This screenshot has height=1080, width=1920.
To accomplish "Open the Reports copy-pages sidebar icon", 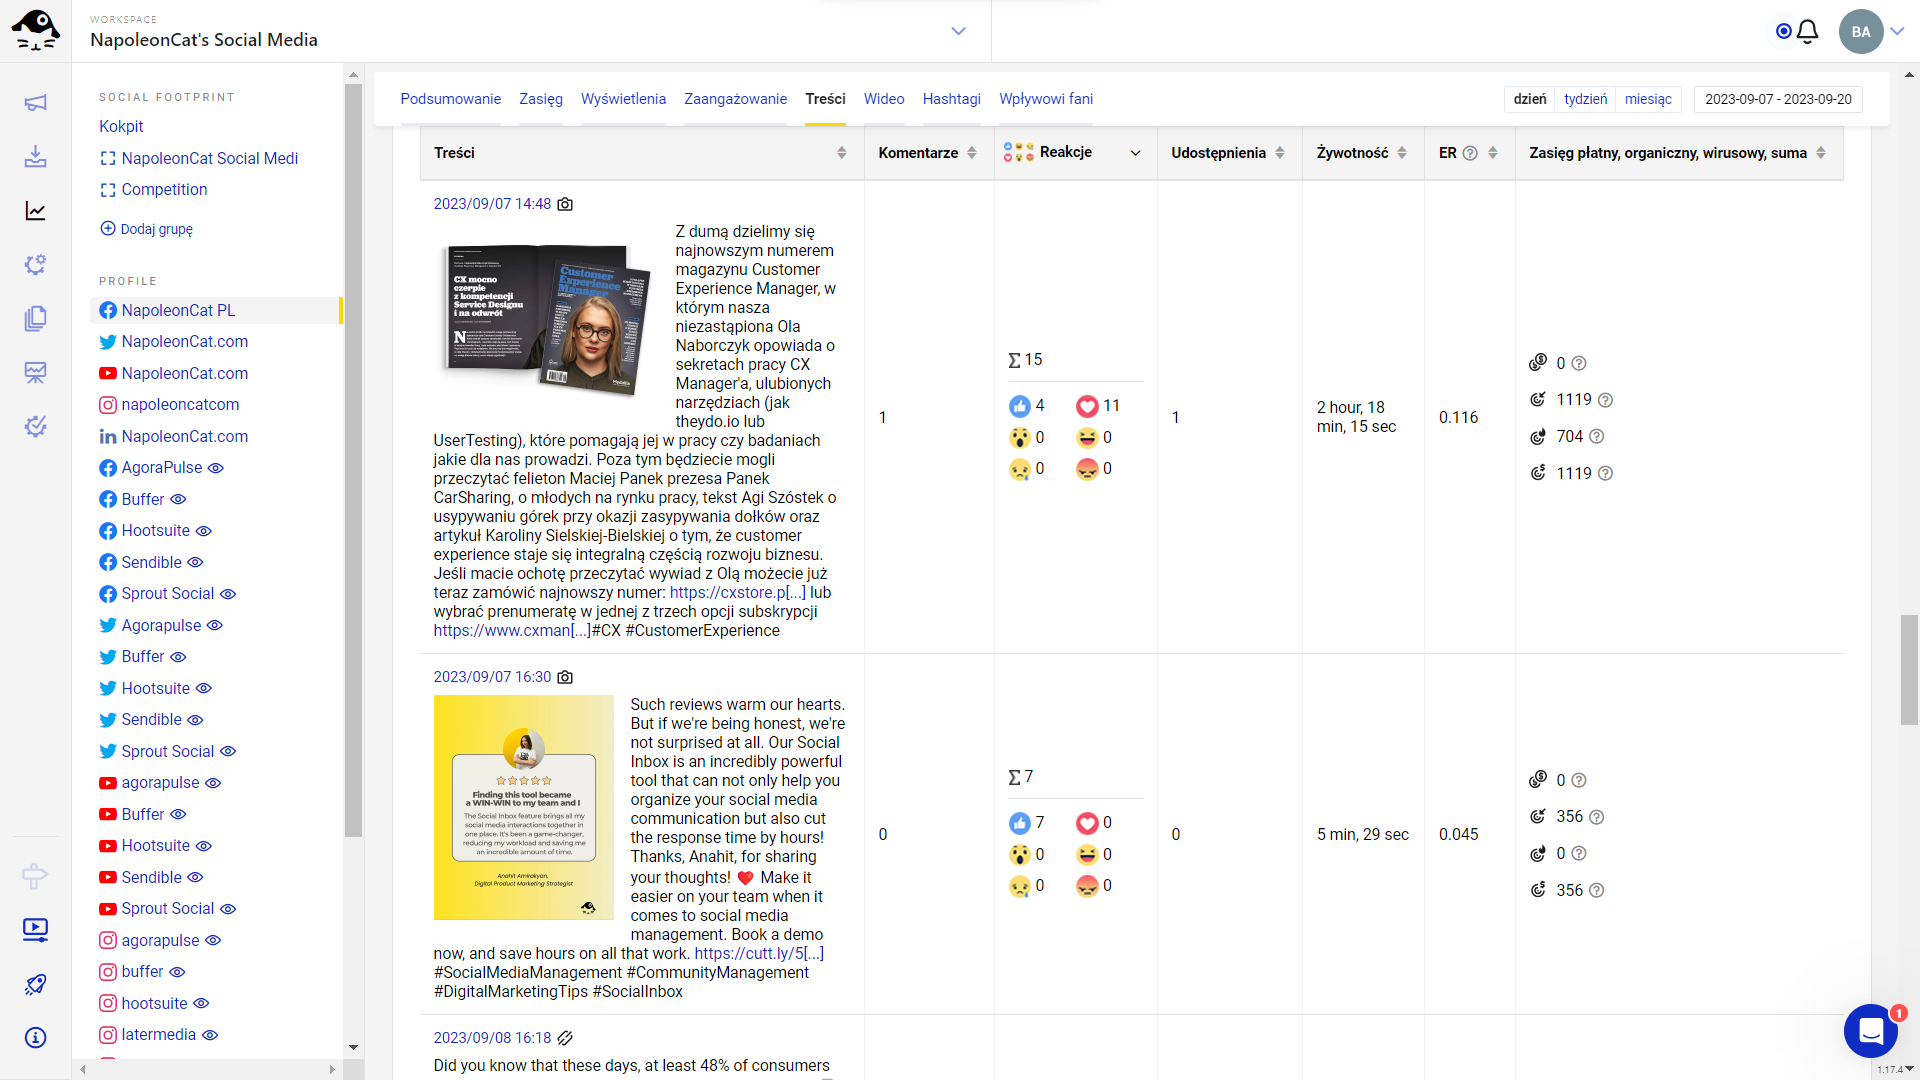I will pyautogui.click(x=35, y=319).
